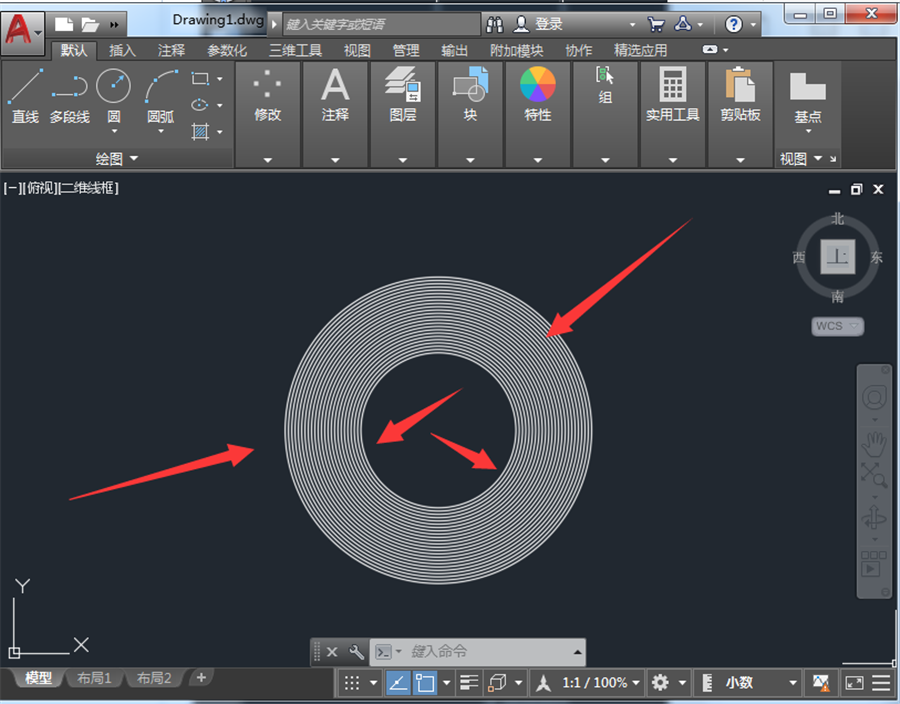Open the Arc tool options arrow
The image size is (900, 704).
coord(161,131)
